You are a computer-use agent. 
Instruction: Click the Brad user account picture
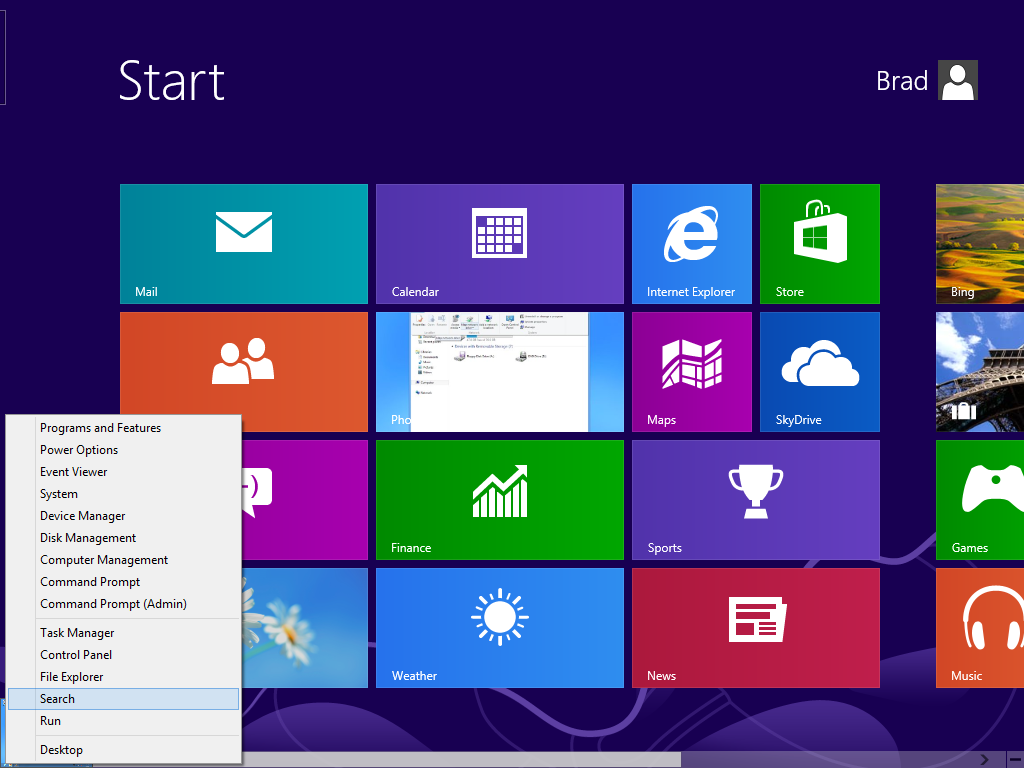957,80
